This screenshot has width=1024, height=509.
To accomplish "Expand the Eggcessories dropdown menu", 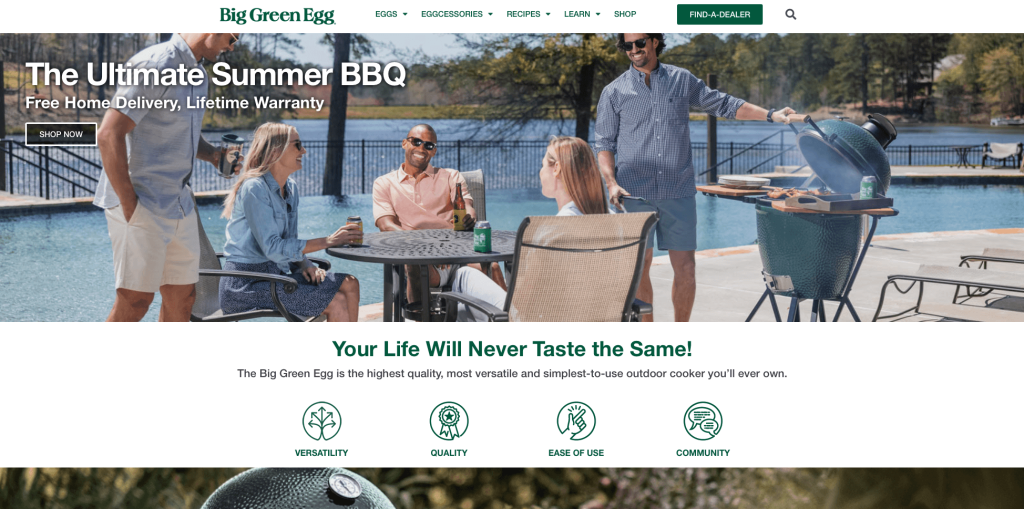I will pos(456,14).
